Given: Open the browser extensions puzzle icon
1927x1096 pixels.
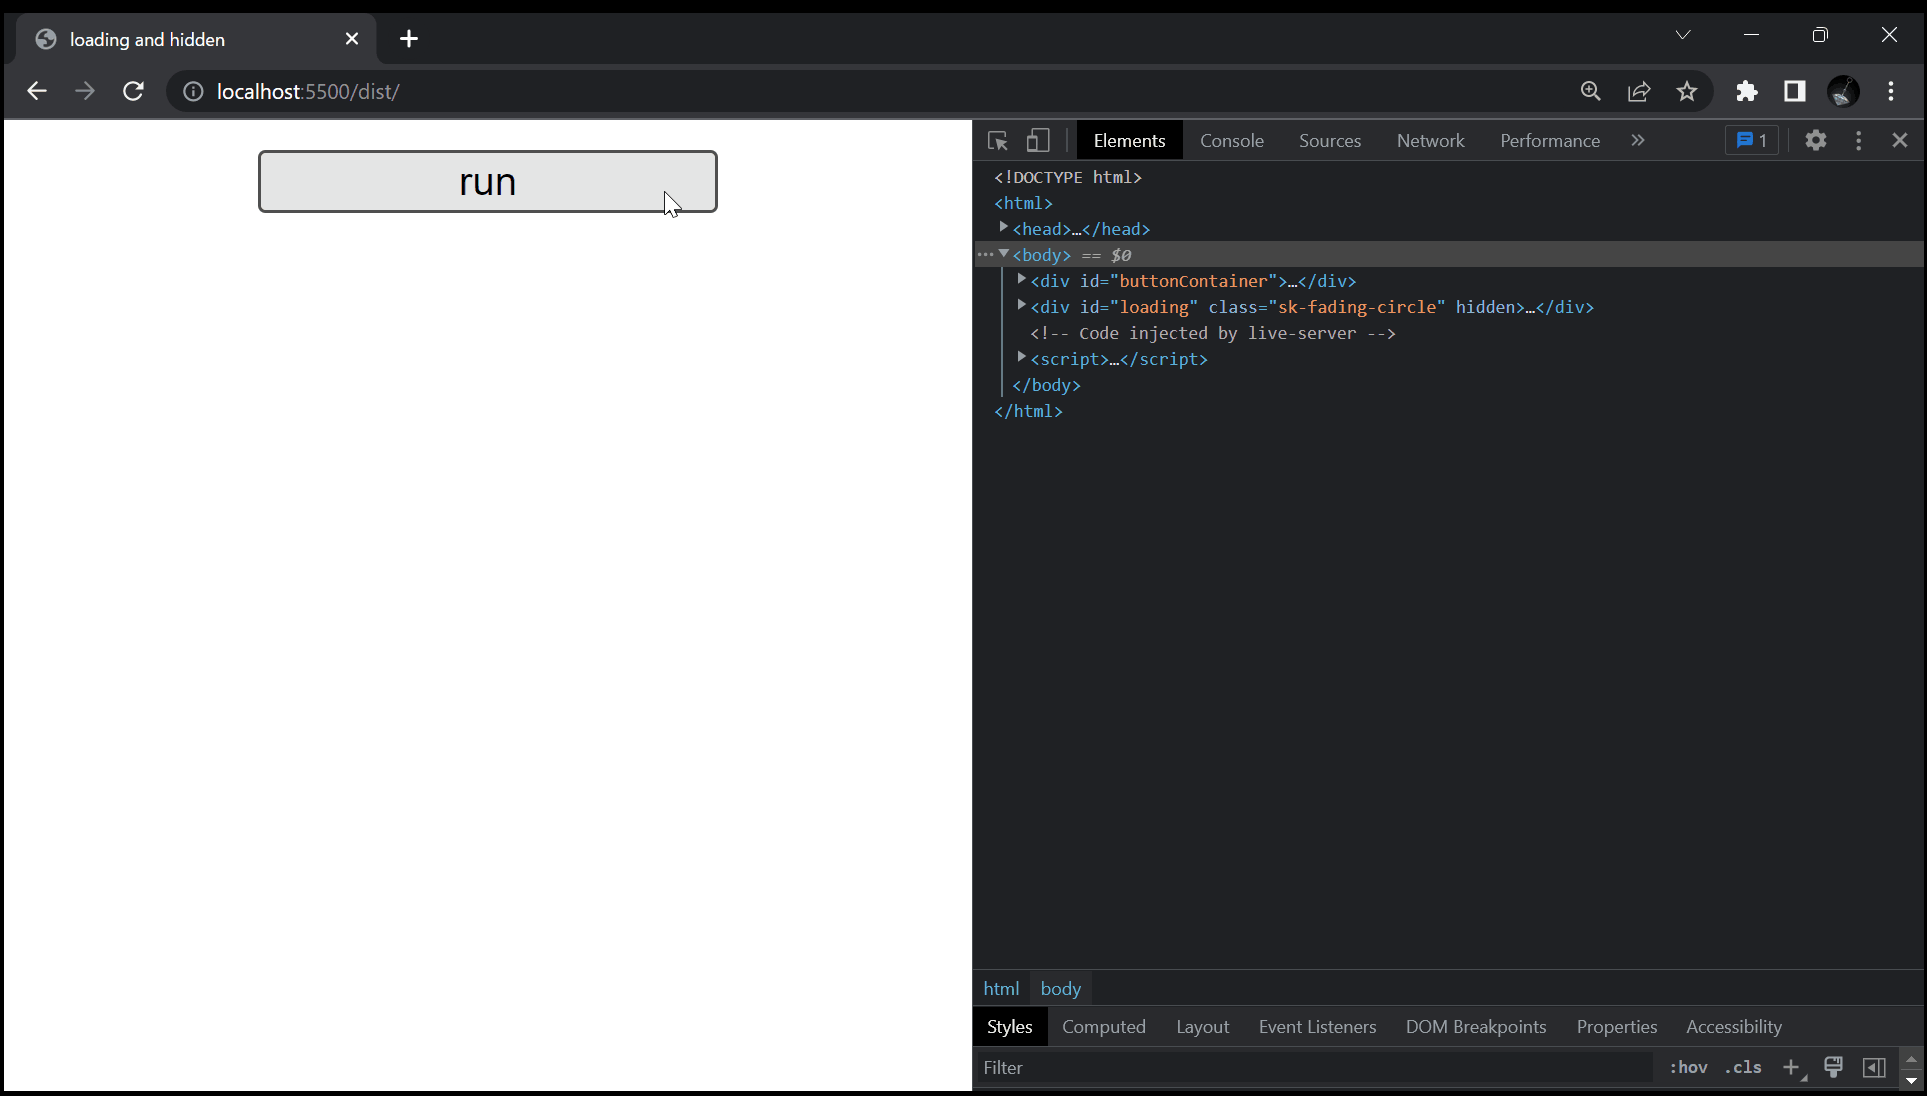Looking at the screenshot, I should (x=1747, y=91).
